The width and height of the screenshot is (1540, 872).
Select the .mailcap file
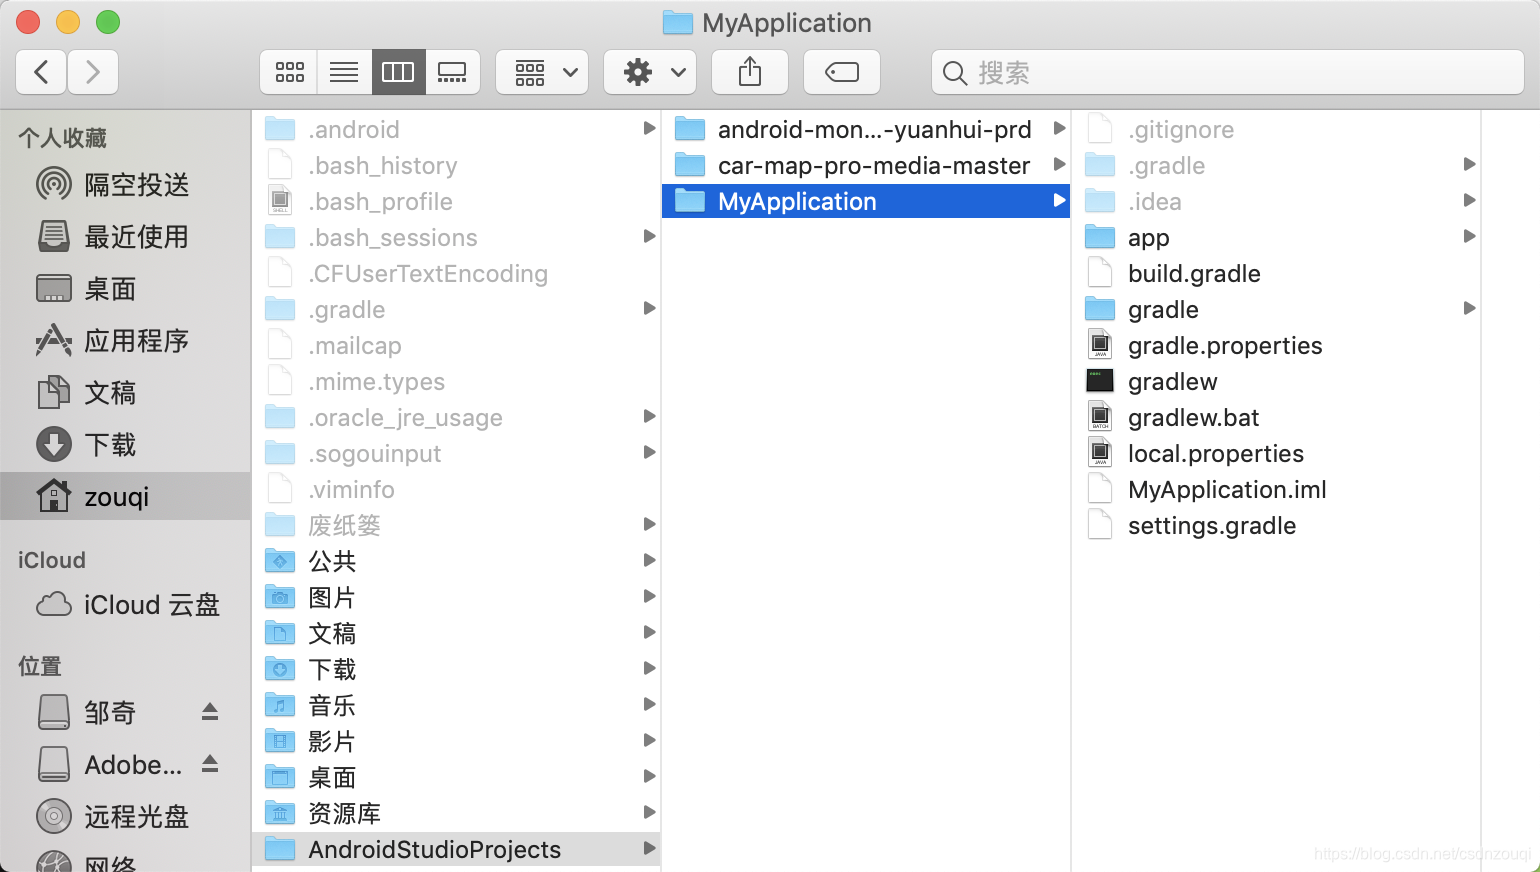point(456,345)
